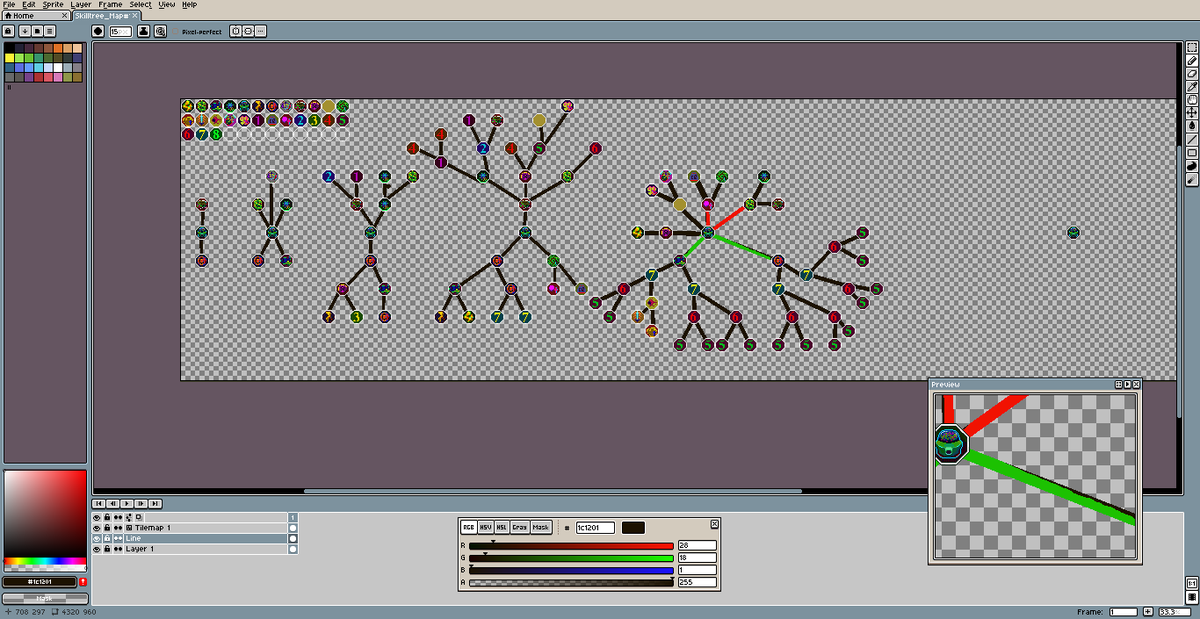Click the foreground color #1c1201 button

pos(40,581)
